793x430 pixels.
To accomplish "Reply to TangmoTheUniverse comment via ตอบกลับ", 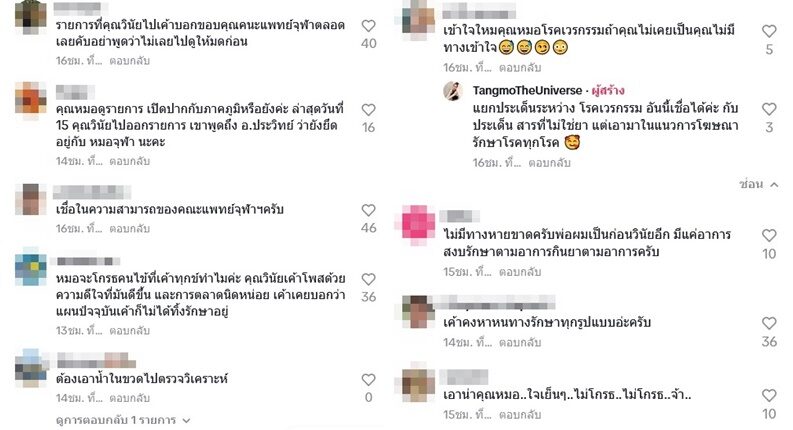I will 549,163.
